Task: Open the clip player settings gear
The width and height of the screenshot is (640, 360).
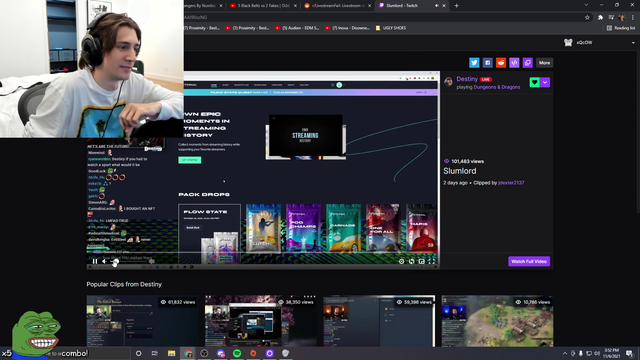Action: click(401, 261)
